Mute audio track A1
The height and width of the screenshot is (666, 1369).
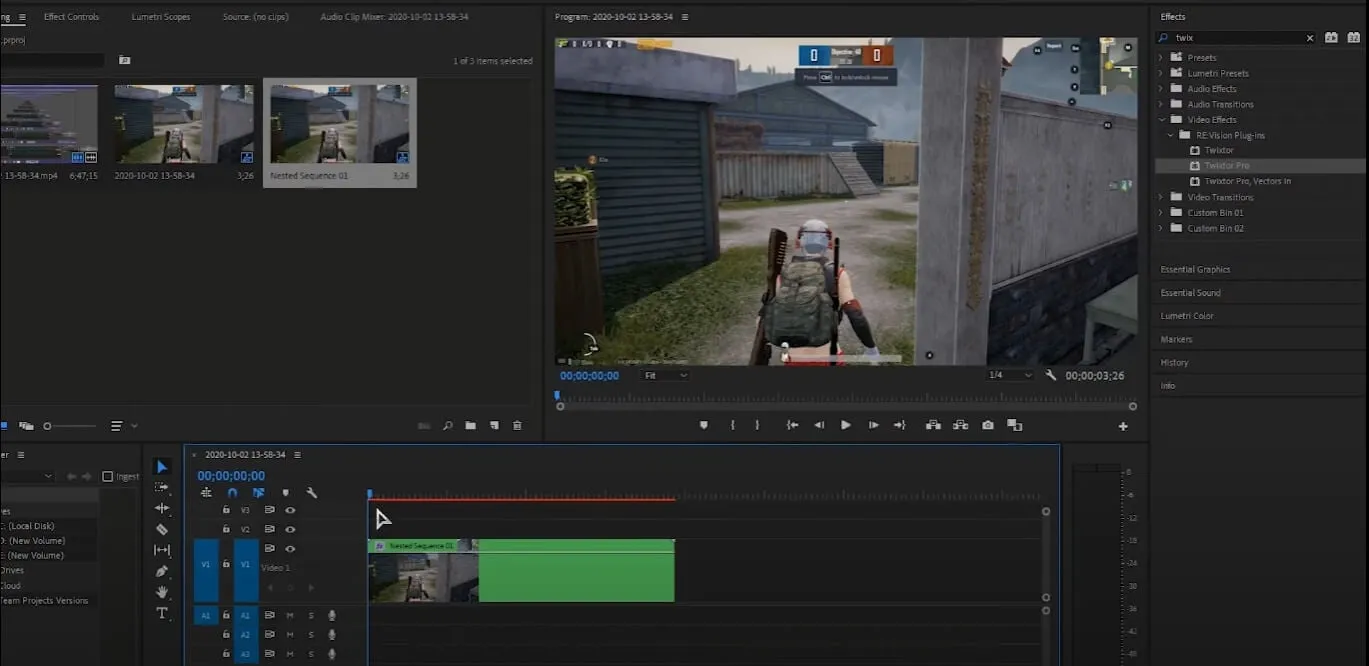[290, 615]
